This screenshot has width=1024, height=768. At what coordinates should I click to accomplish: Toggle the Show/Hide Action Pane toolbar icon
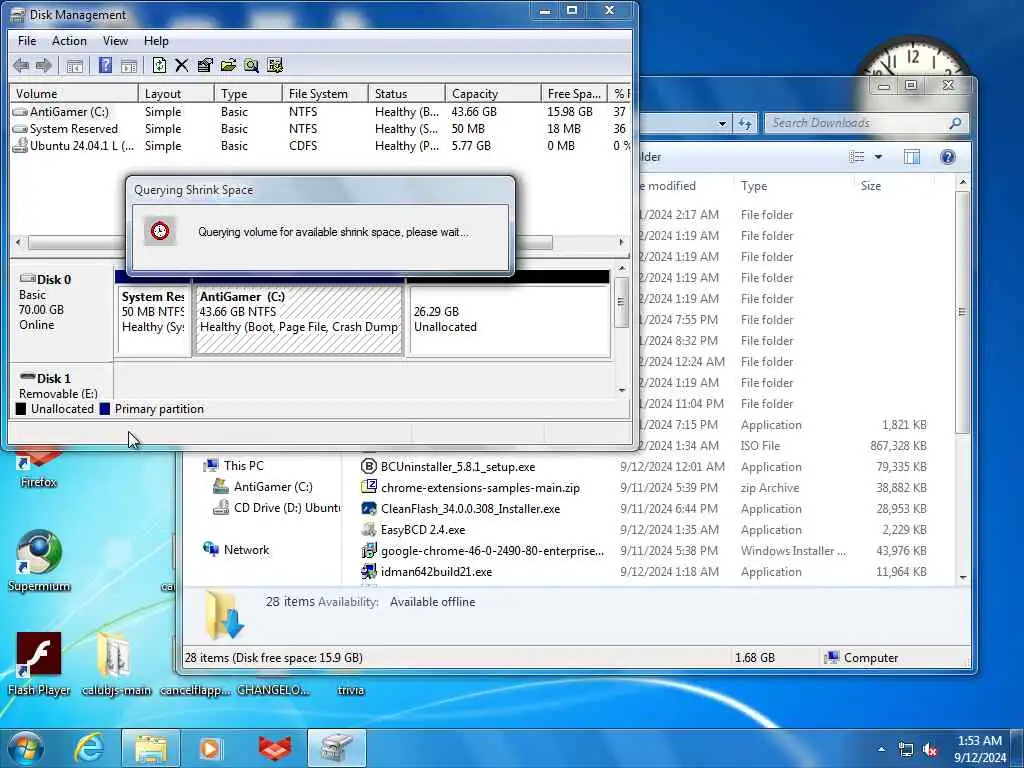(129, 65)
